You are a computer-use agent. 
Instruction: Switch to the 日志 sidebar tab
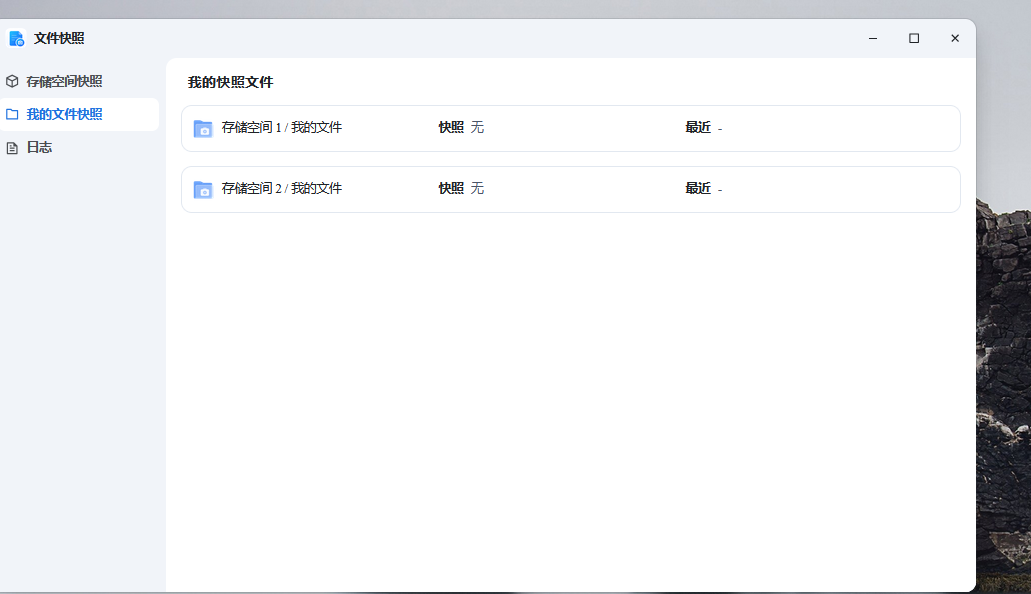pos(79,147)
